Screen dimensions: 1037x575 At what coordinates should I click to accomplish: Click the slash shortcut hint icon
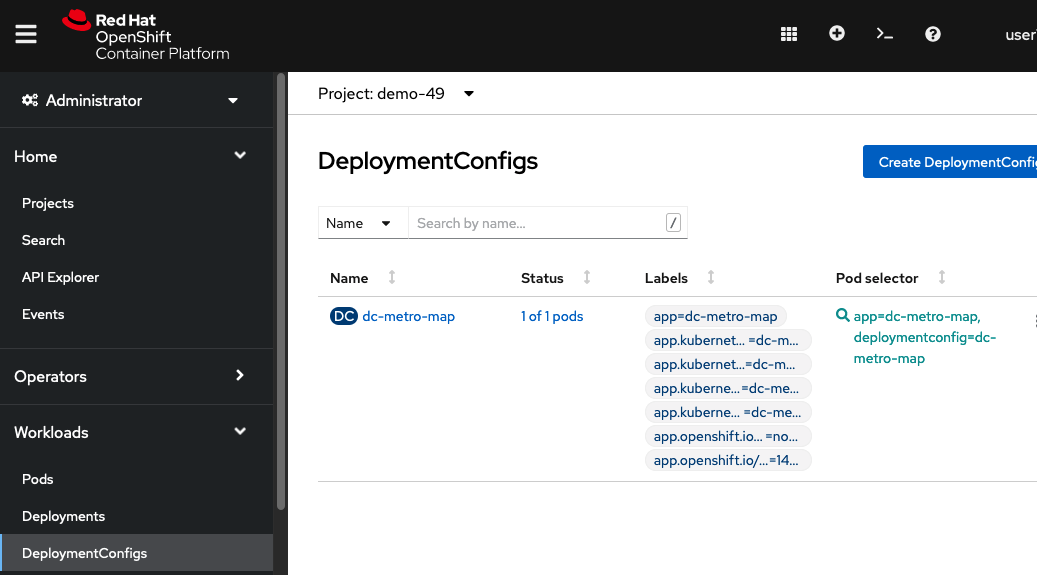pos(673,223)
